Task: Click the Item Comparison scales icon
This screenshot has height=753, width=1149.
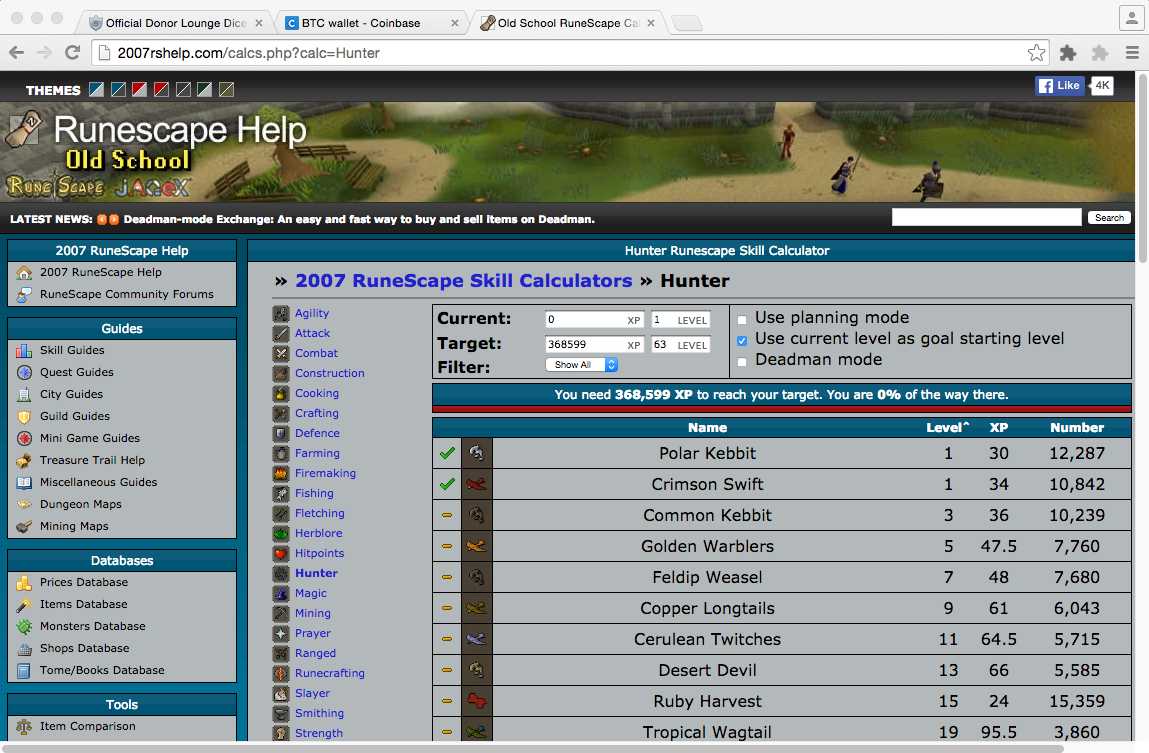Action: 24,727
